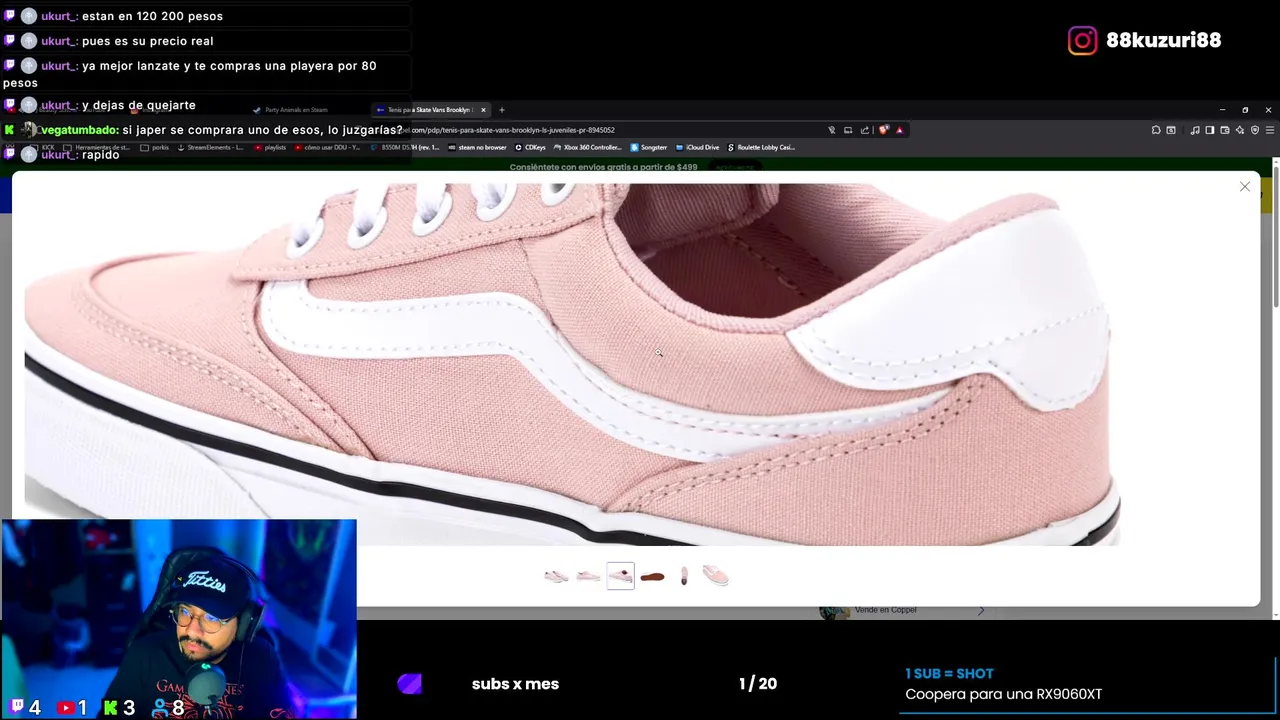This screenshot has width=1280, height=720.
Task: Click chat message 'pues es su precio real'
Action: [147, 41]
